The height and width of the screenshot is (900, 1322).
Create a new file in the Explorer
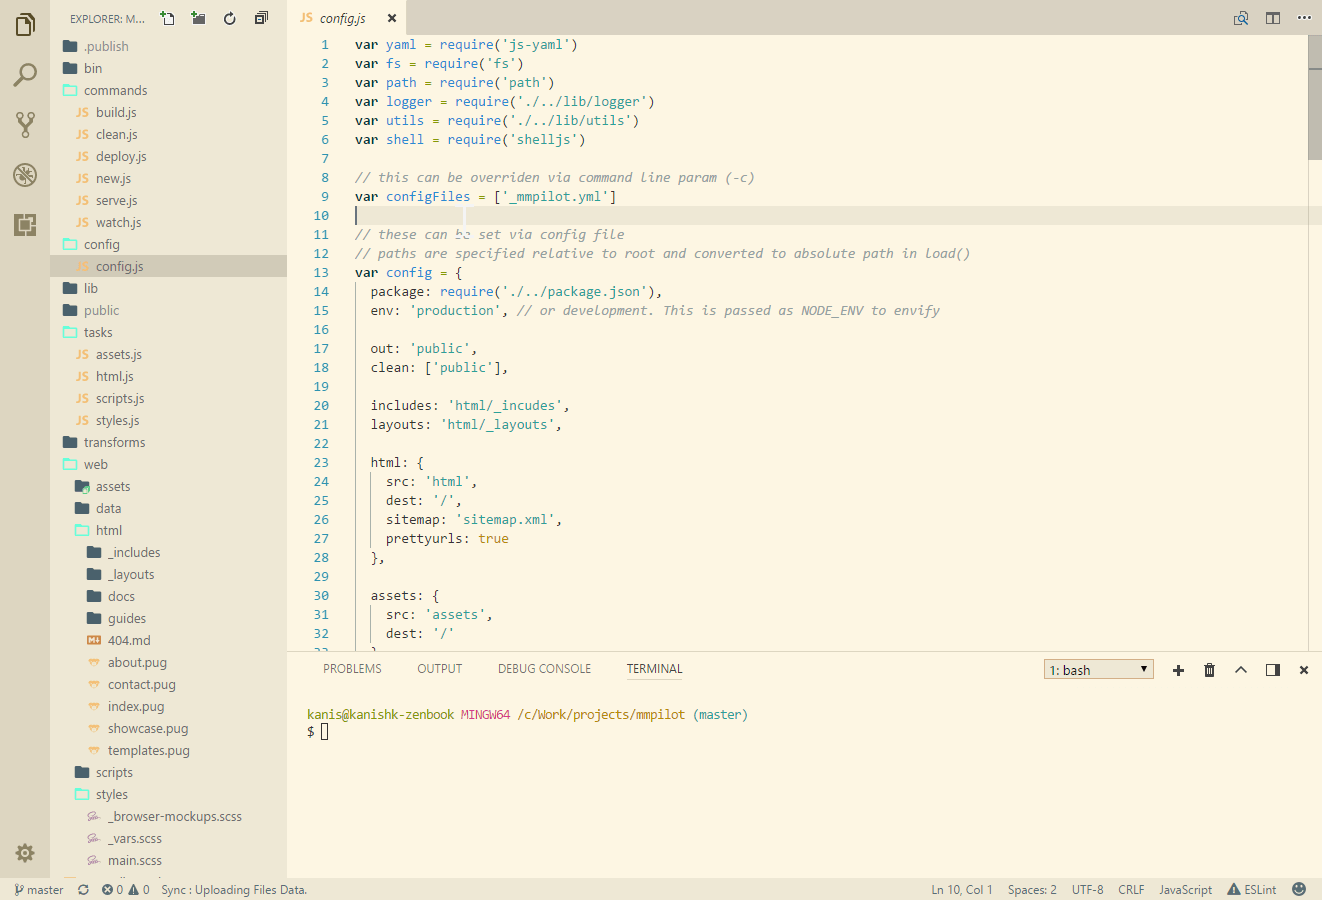167,17
